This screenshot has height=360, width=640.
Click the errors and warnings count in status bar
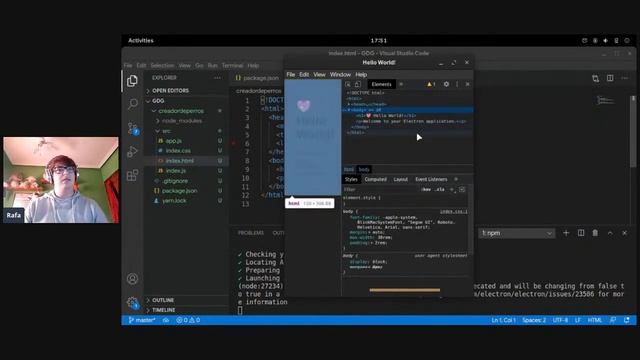188,320
